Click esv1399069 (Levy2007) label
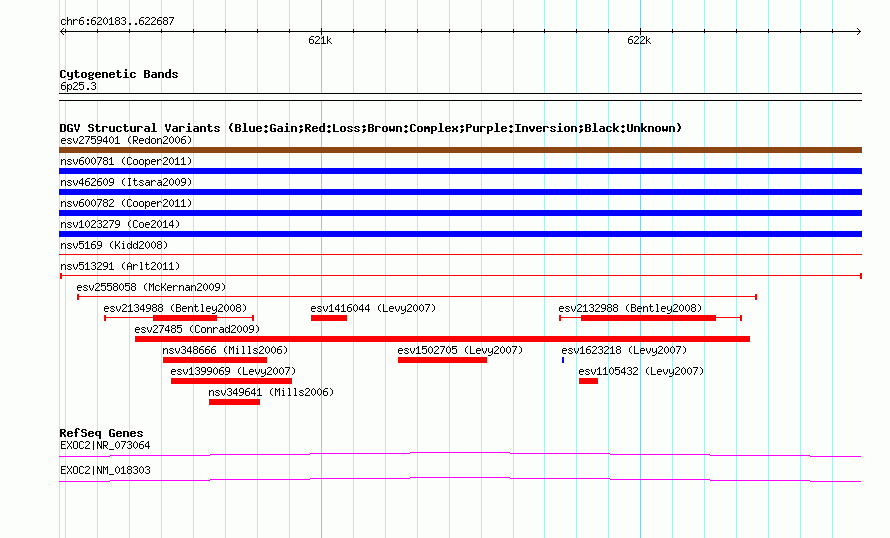This screenshot has width=890, height=538. tap(233, 371)
